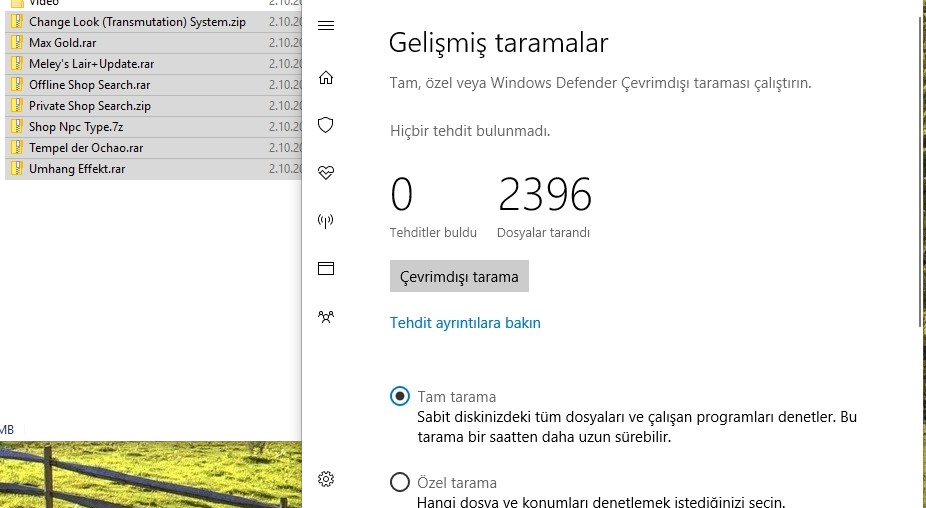
Task: Click the Umhang Effekt.rar archive icon
Action: 17,168
